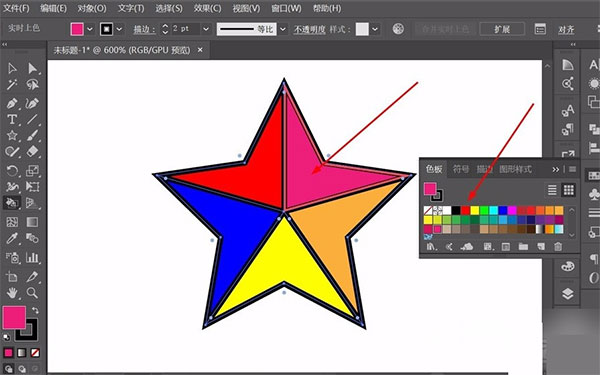Set color mode to None
600x375 pixels.
(35, 352)
